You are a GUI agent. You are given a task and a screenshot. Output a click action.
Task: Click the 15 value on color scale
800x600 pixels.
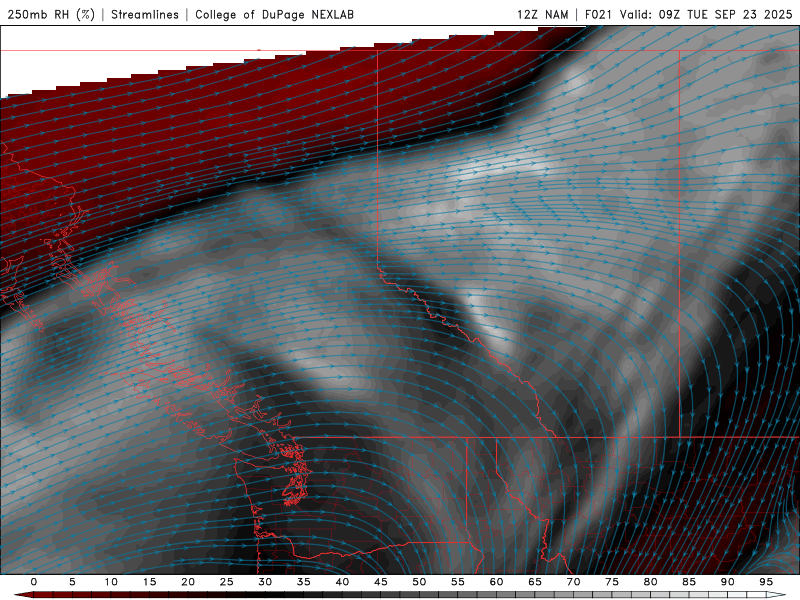(149, 582)
